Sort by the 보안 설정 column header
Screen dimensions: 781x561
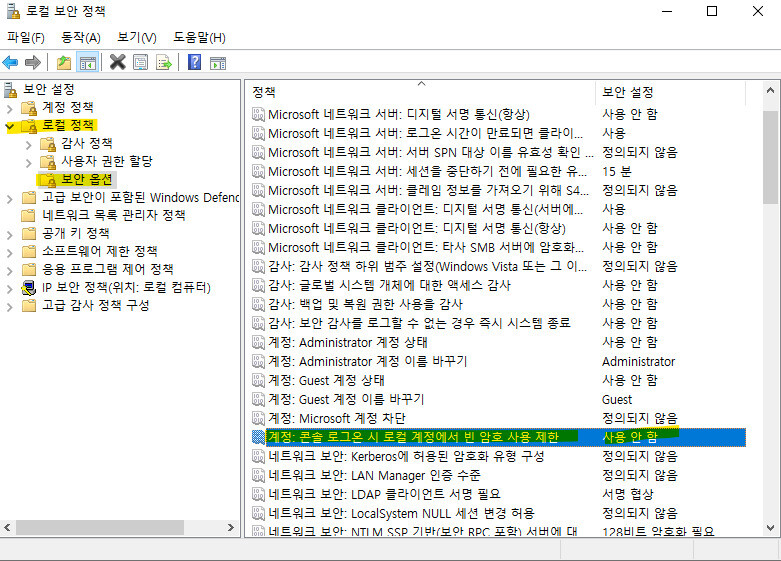coord(670,92)
